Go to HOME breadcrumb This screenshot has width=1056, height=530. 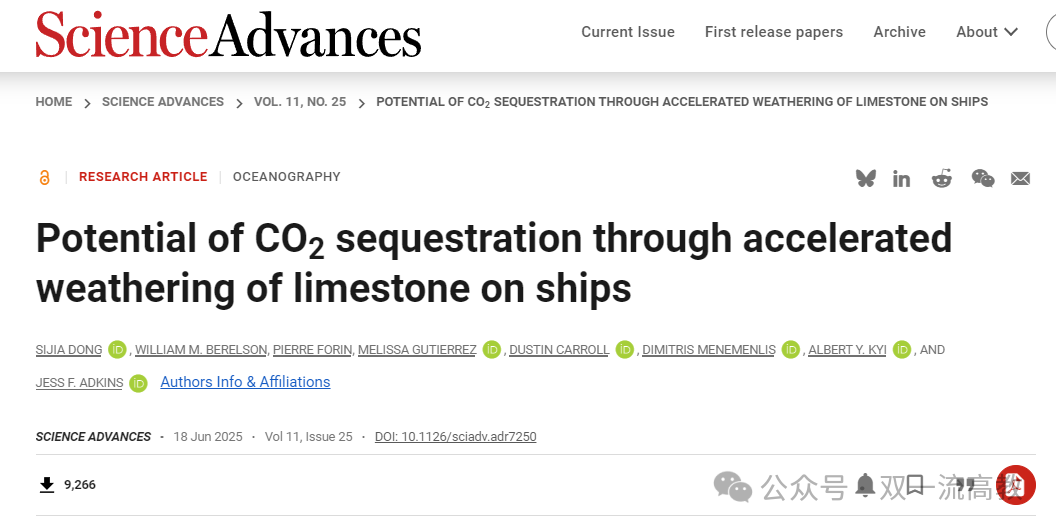[54, 102]
